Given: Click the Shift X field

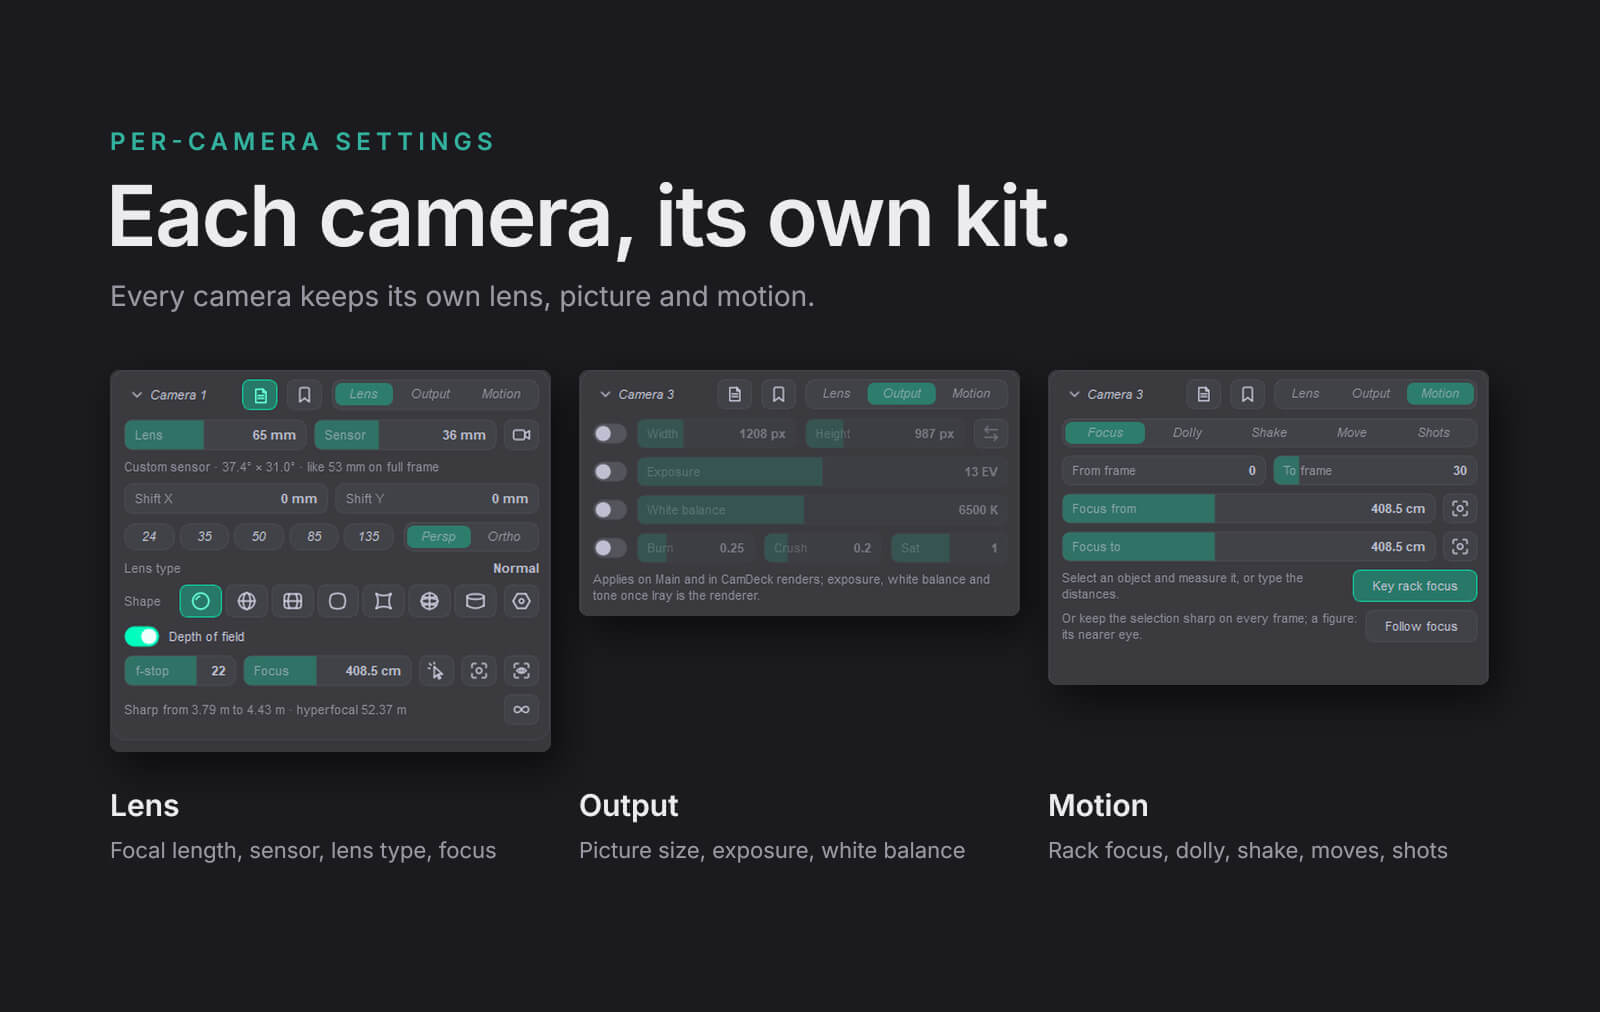Looking at the screenshot, I should pos(226,499).
